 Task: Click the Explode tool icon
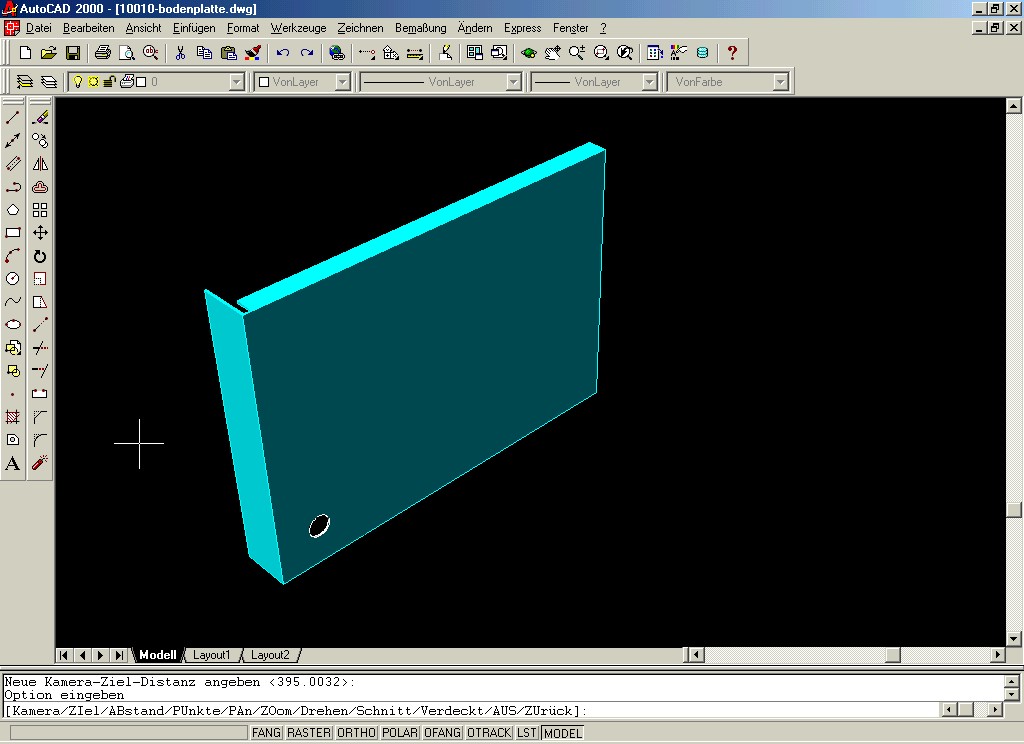(x=40, y=463)
